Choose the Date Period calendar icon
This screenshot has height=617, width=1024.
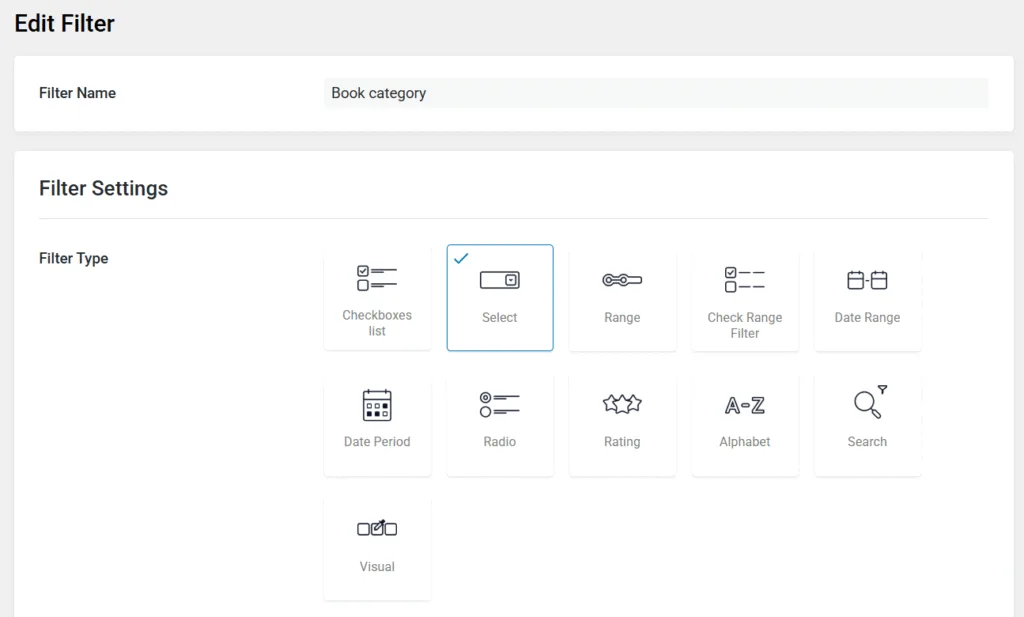pos(377,404)
